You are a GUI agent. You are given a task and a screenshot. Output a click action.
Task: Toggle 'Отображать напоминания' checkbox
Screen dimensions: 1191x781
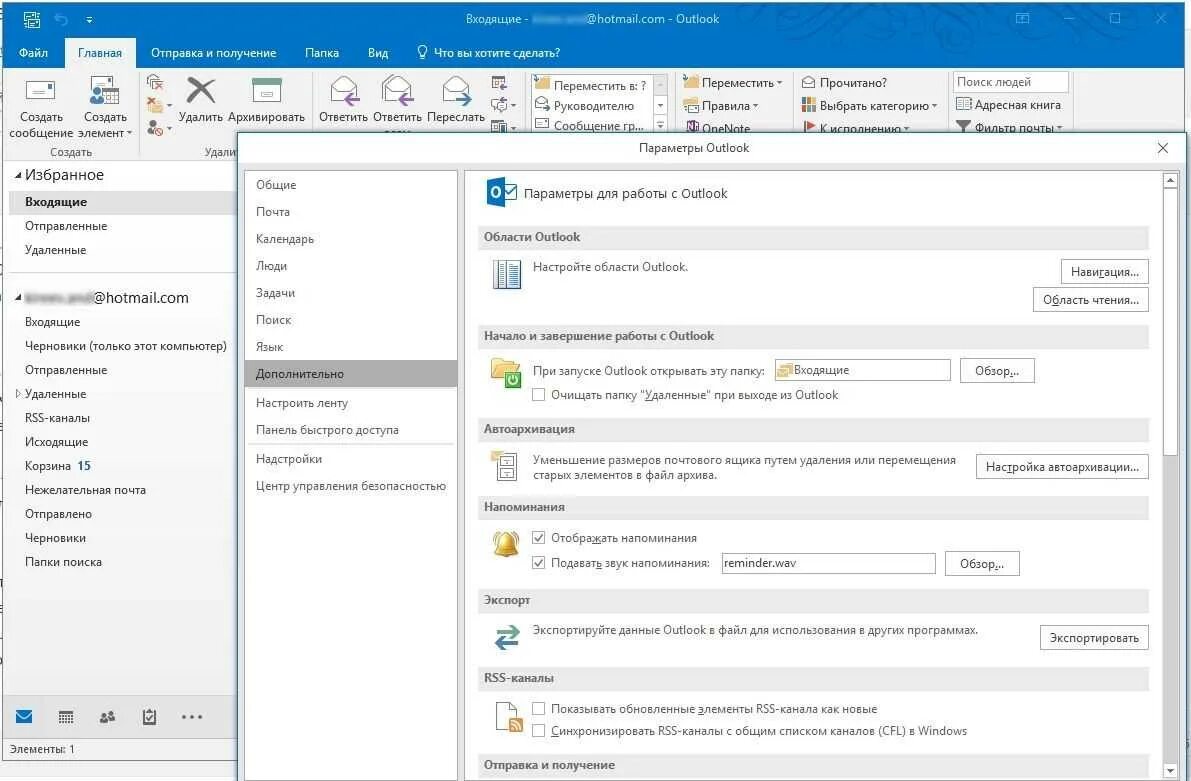tap(539, 538)
